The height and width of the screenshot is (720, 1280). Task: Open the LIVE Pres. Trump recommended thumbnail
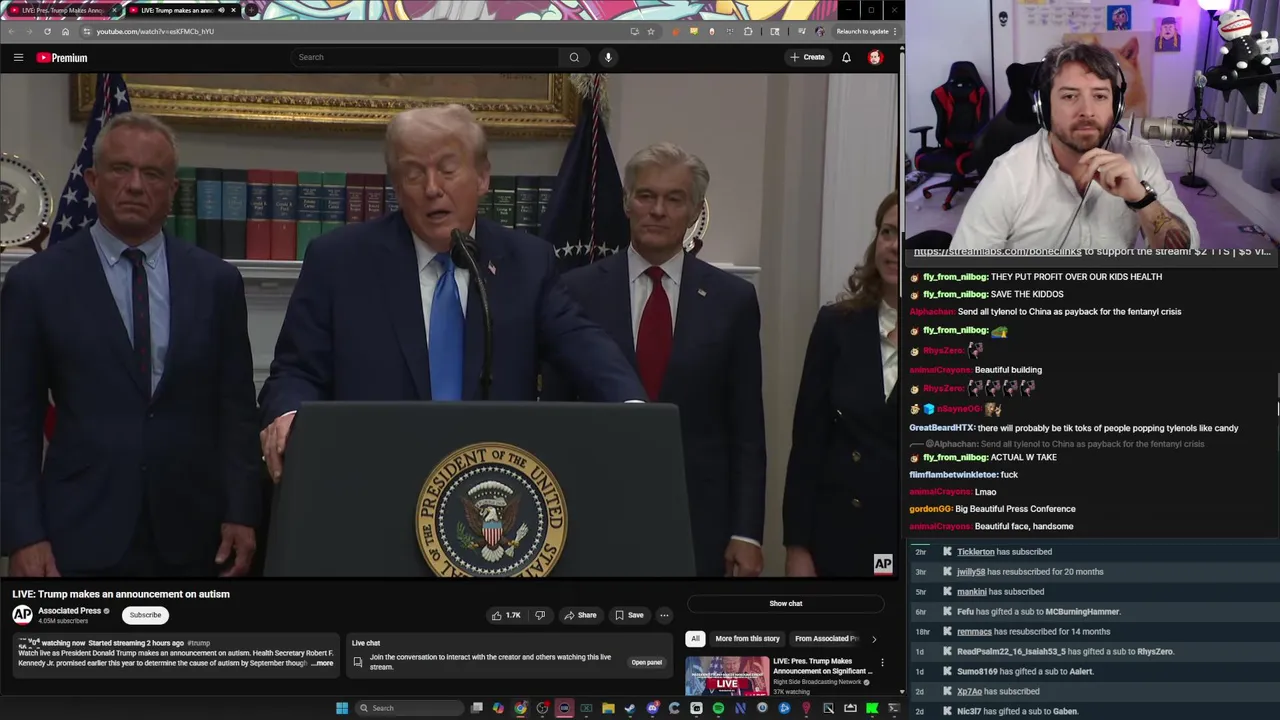(x=727, y=676)
